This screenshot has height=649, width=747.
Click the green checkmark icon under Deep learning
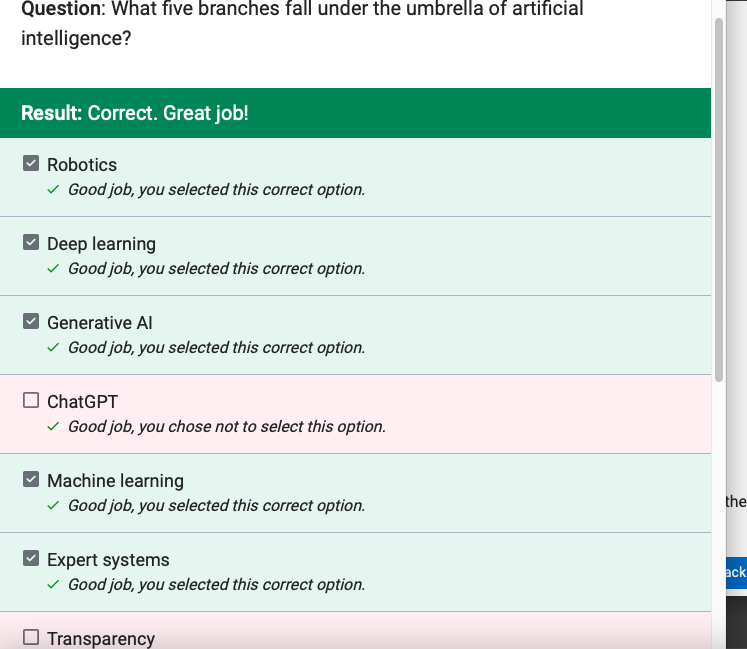53,269
